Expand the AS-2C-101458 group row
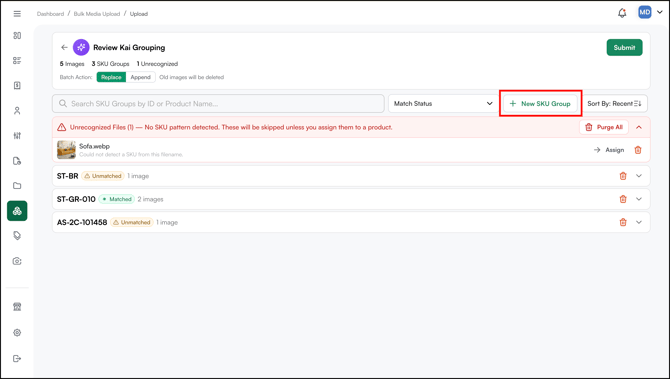This screenshot has width=670, height=379. pyautogui.click(x=639, y=222)
